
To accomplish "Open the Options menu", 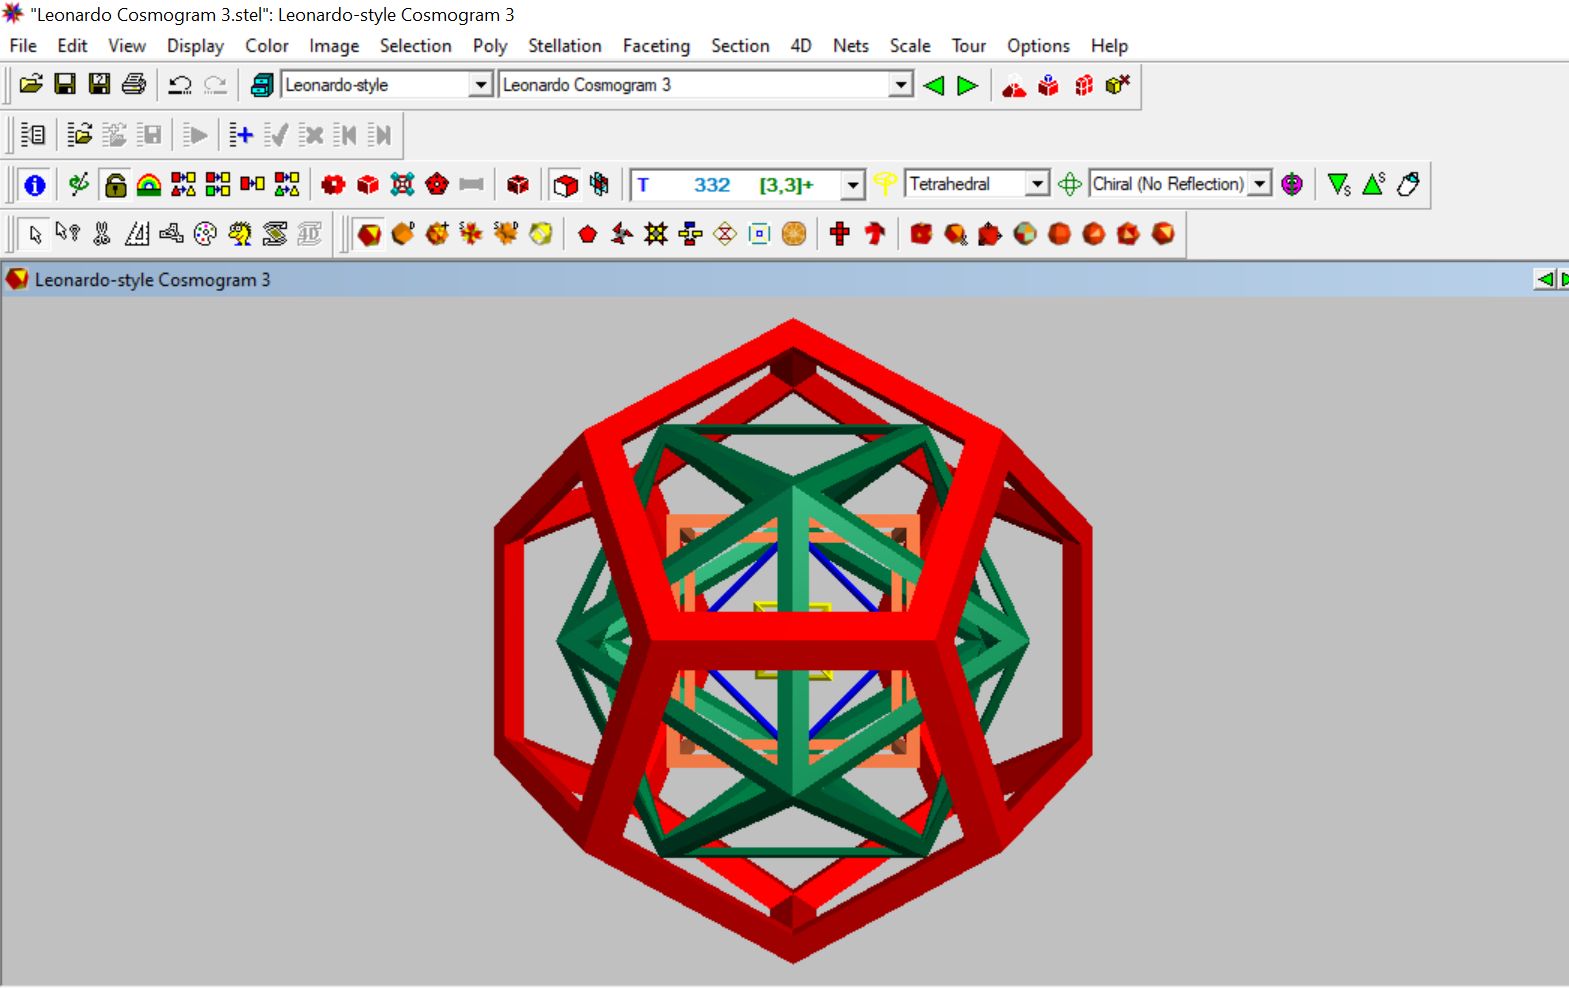I will point(1038,46).
